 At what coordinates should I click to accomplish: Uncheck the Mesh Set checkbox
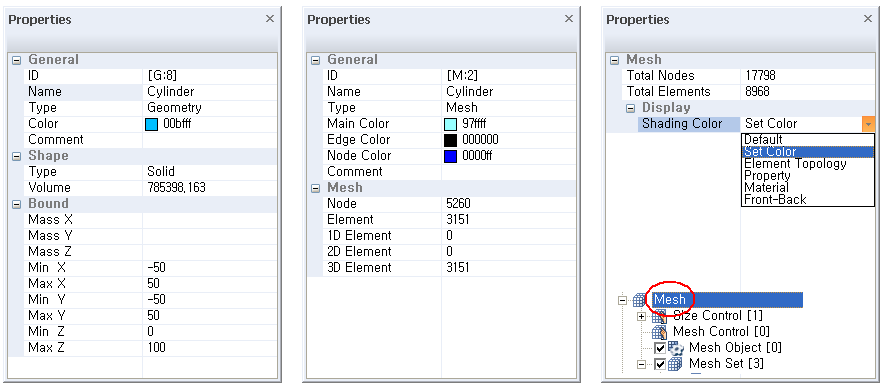coord(660,364)
